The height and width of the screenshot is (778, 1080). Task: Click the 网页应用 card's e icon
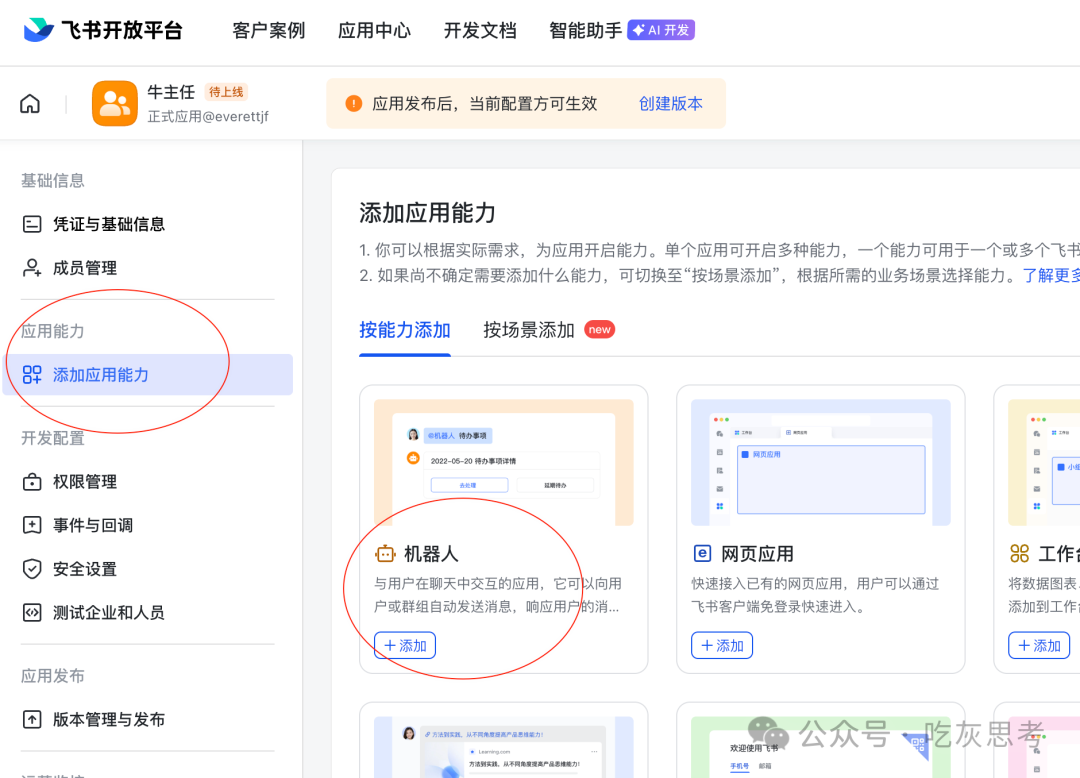click(702, 554)
